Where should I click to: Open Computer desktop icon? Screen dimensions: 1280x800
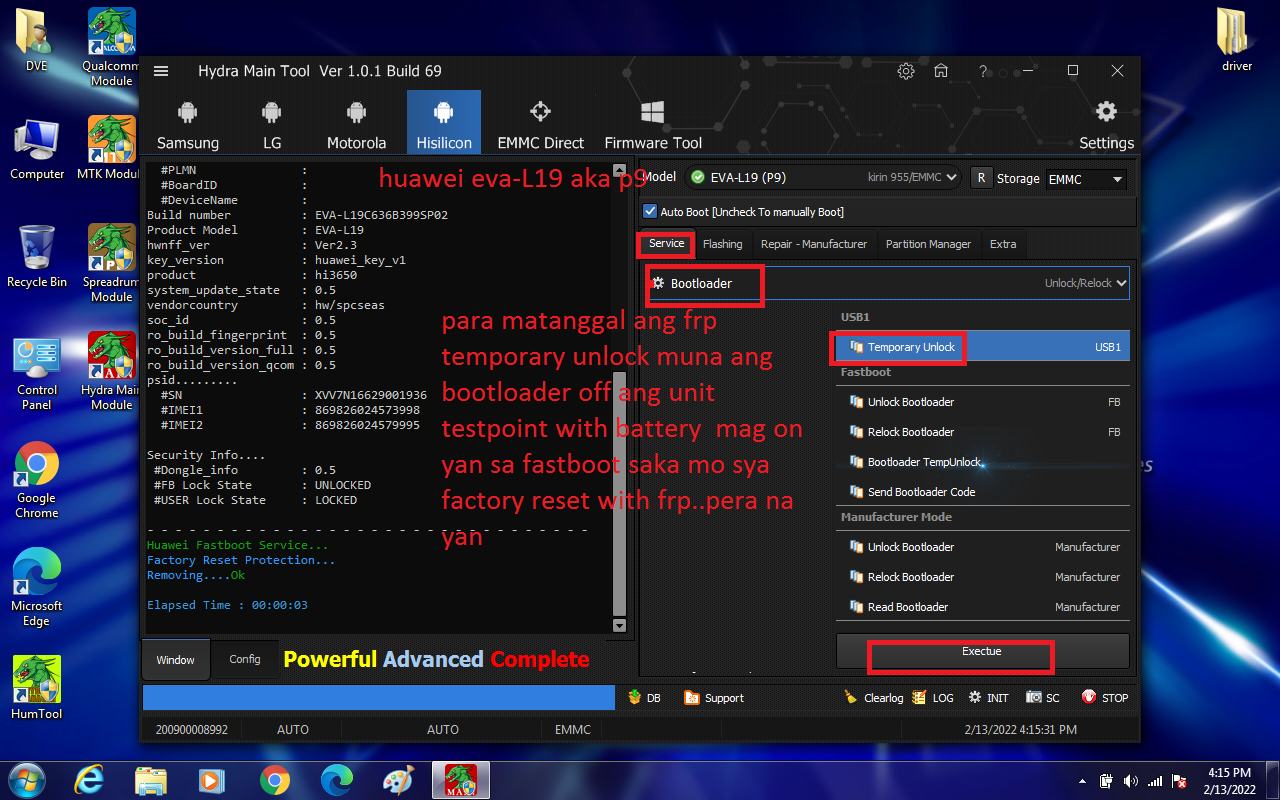[37, 149]
